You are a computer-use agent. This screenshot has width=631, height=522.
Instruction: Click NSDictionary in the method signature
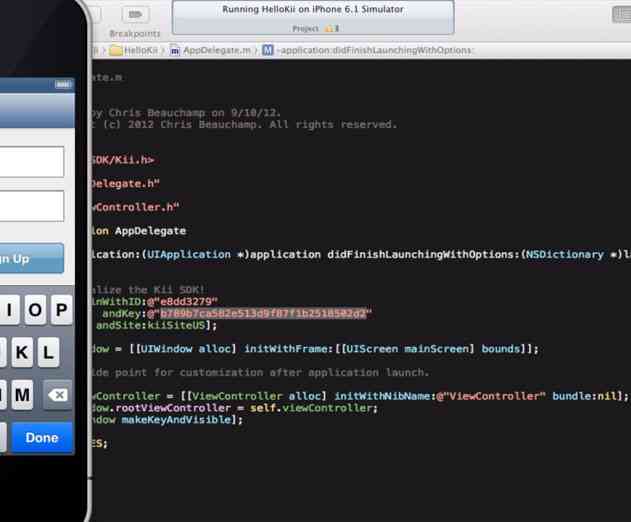pyautogui.click(x=561, y=254)
